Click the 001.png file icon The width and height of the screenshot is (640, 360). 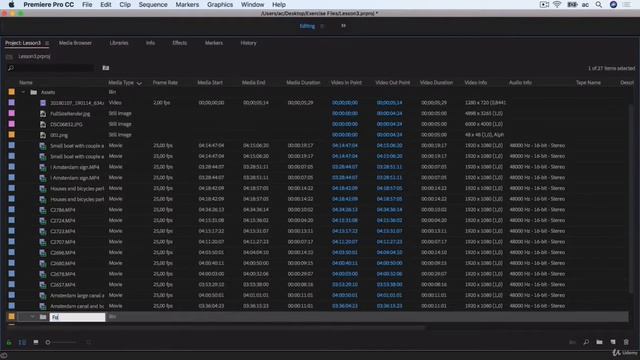[x=43, y=135]
